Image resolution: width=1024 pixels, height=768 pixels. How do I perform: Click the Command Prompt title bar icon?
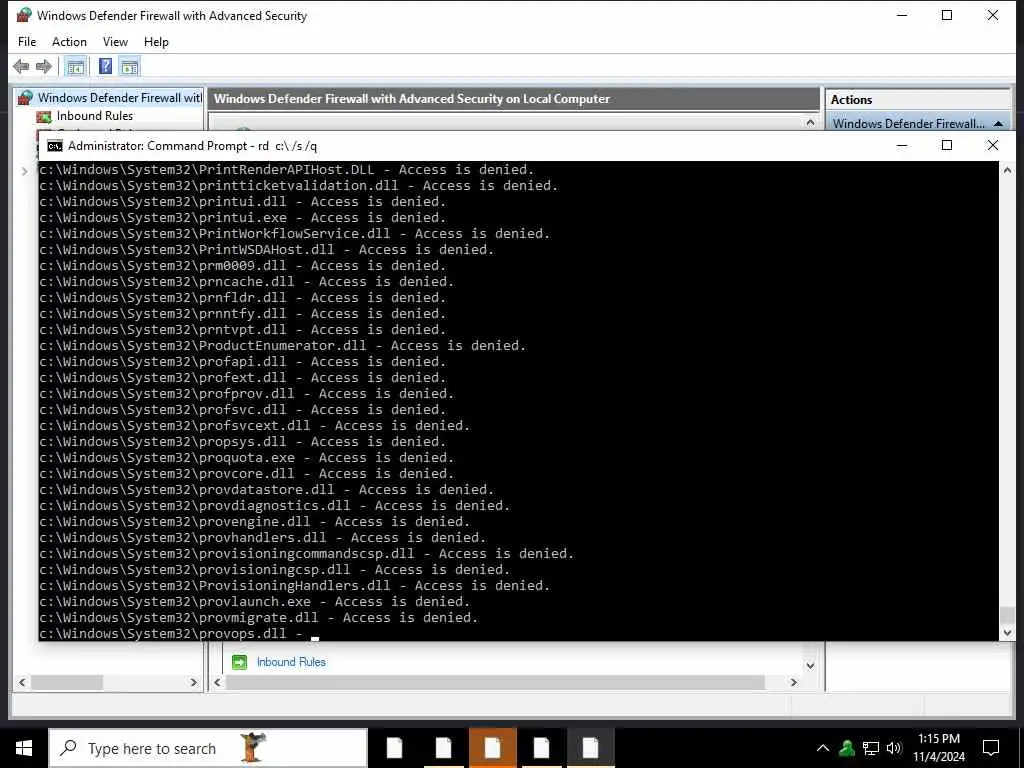(x=55, y=146)
